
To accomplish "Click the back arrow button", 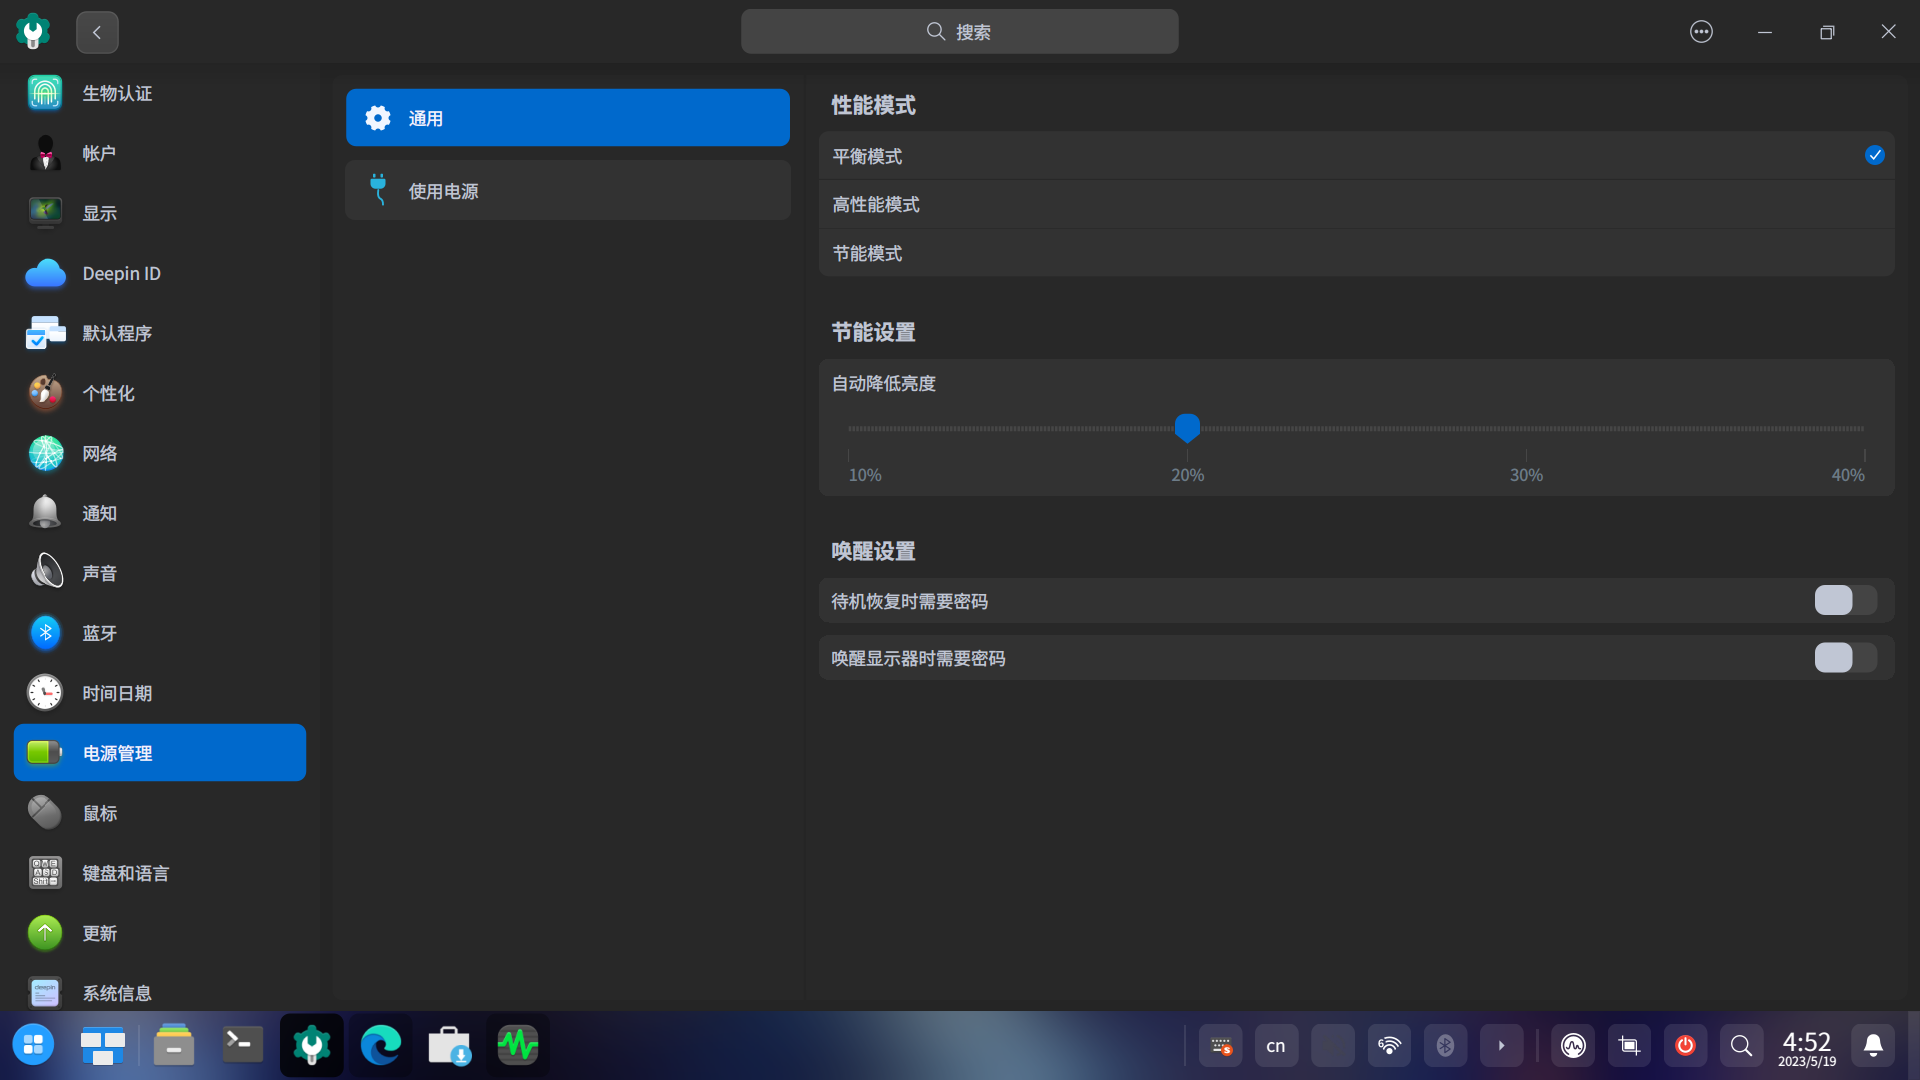I will click(x=96, y=31).
